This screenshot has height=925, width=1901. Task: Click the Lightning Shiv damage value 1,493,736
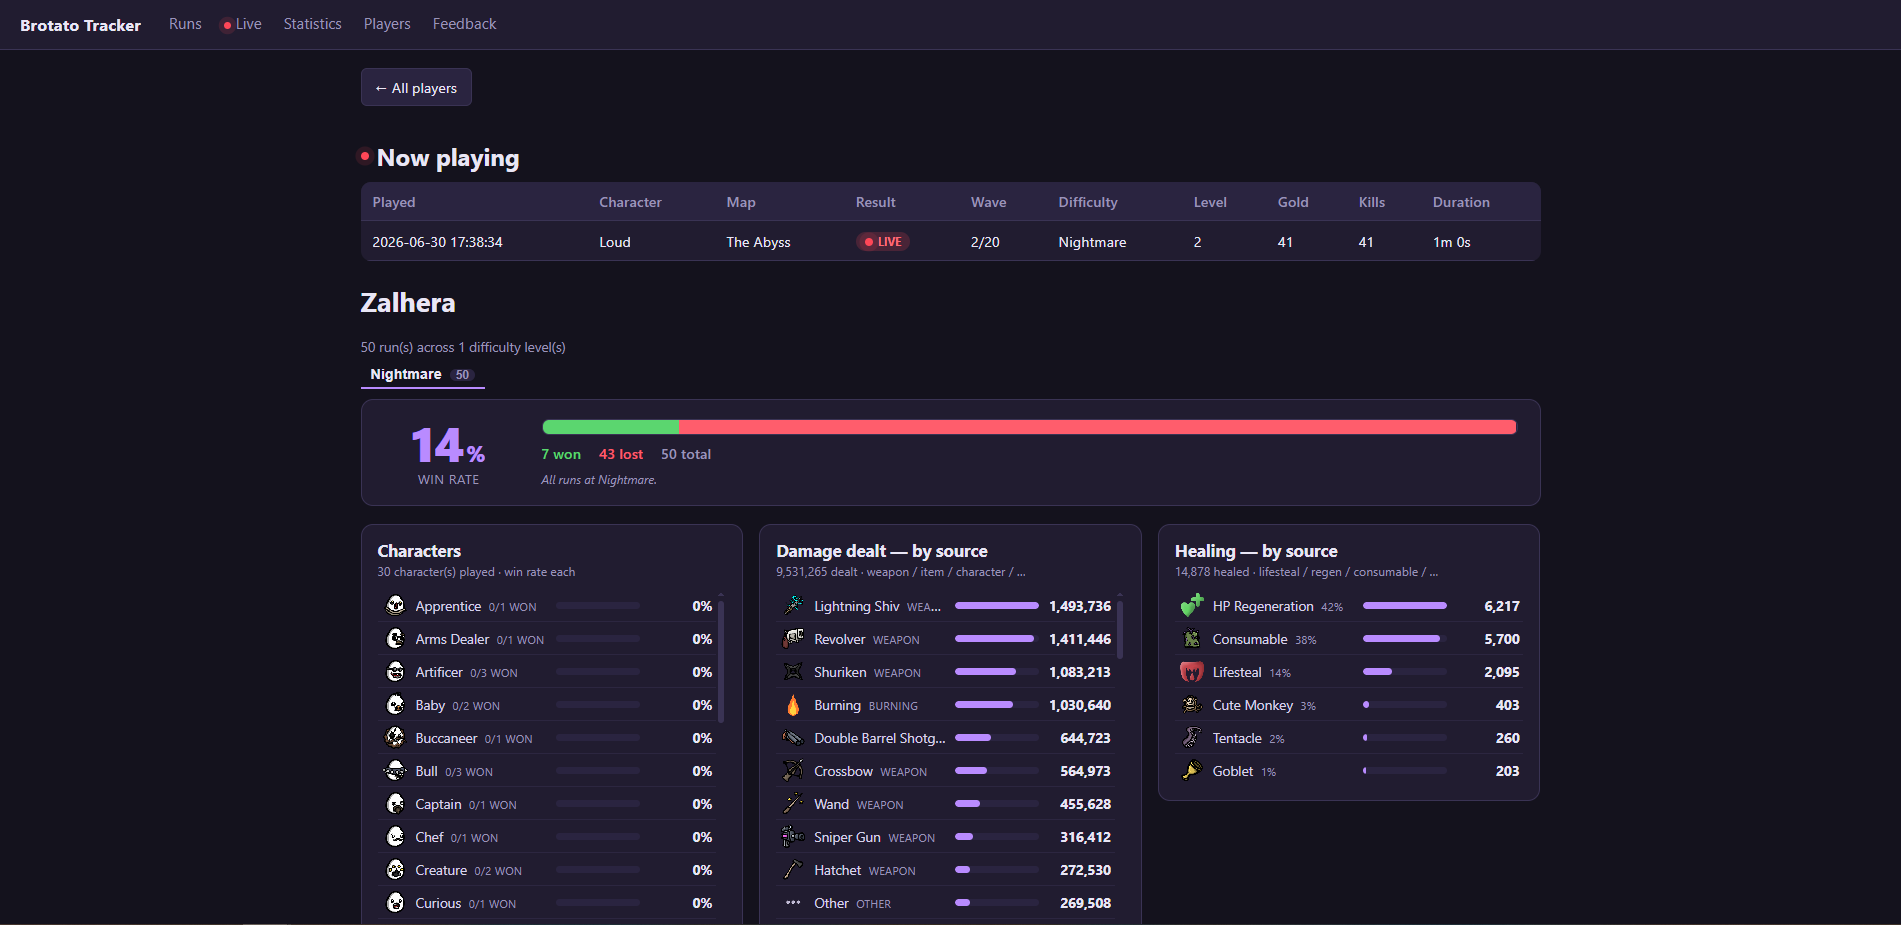coord(1080,606)
